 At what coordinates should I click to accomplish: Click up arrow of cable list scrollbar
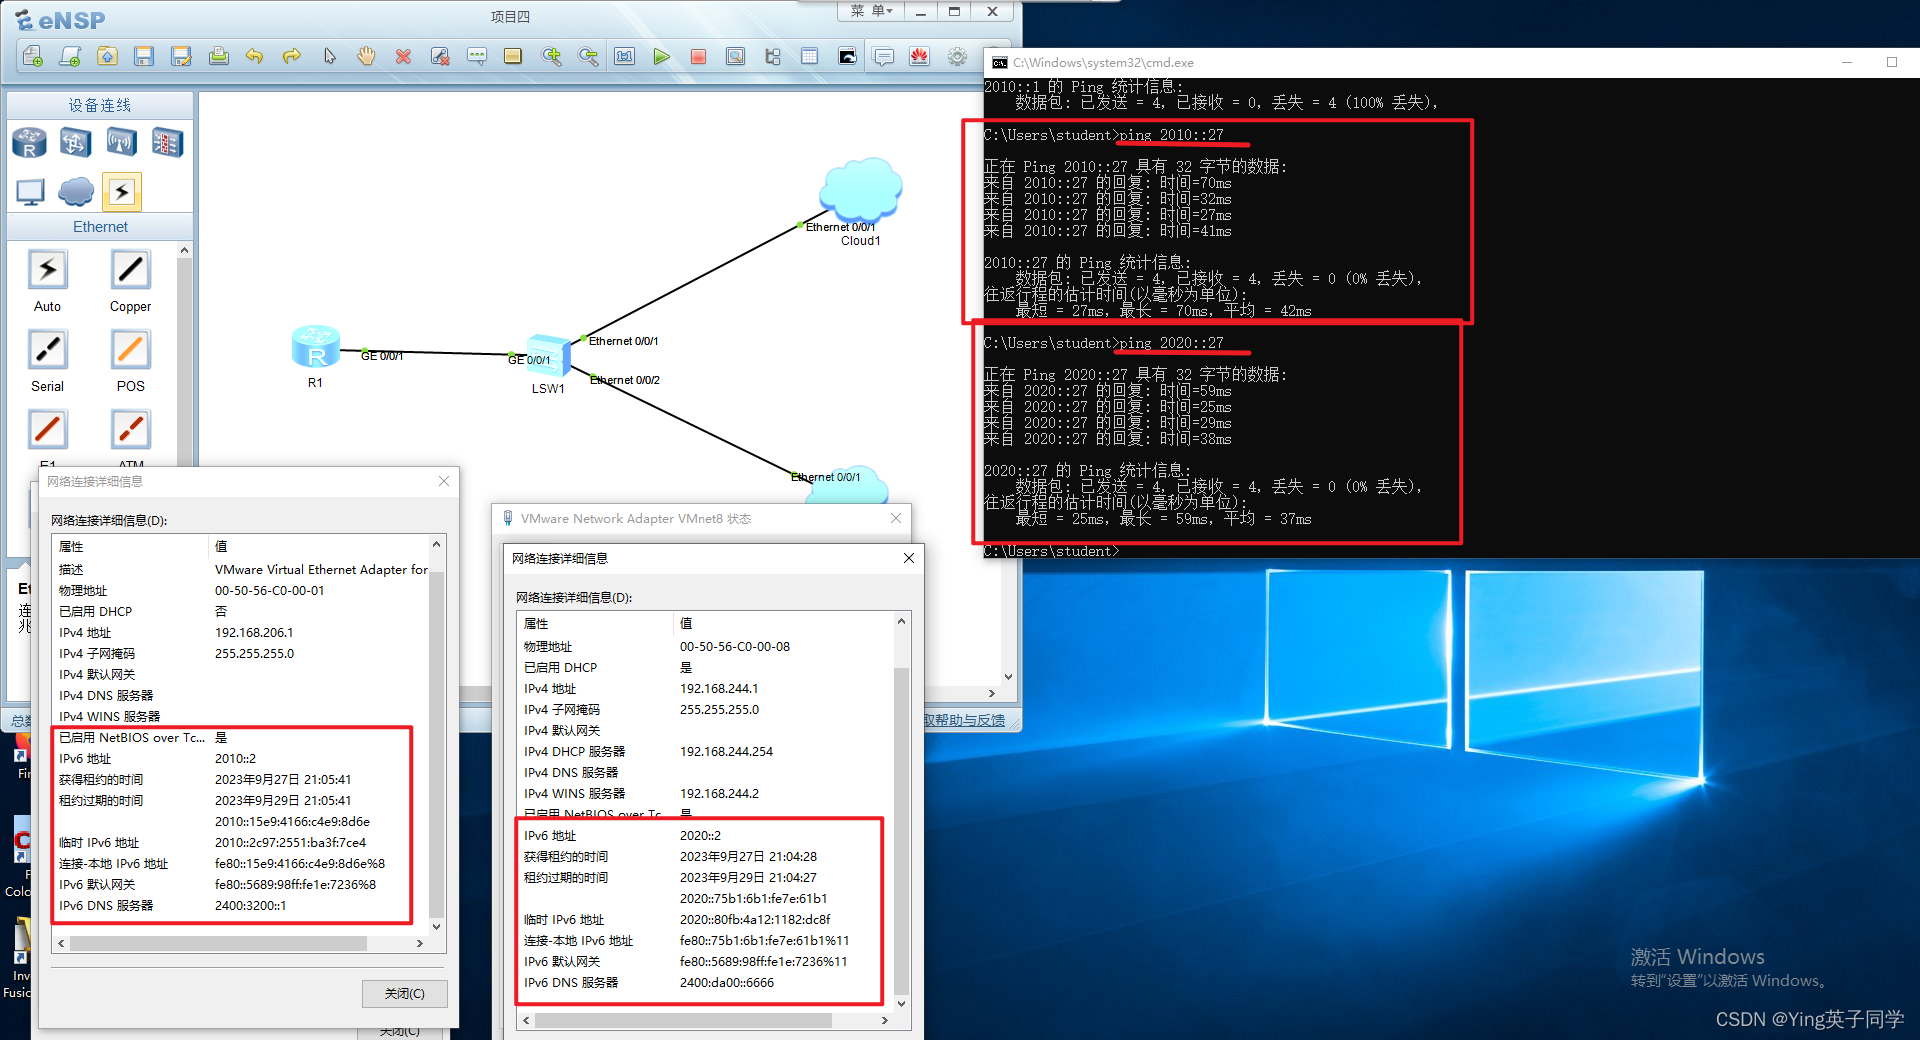pos(184,250)
